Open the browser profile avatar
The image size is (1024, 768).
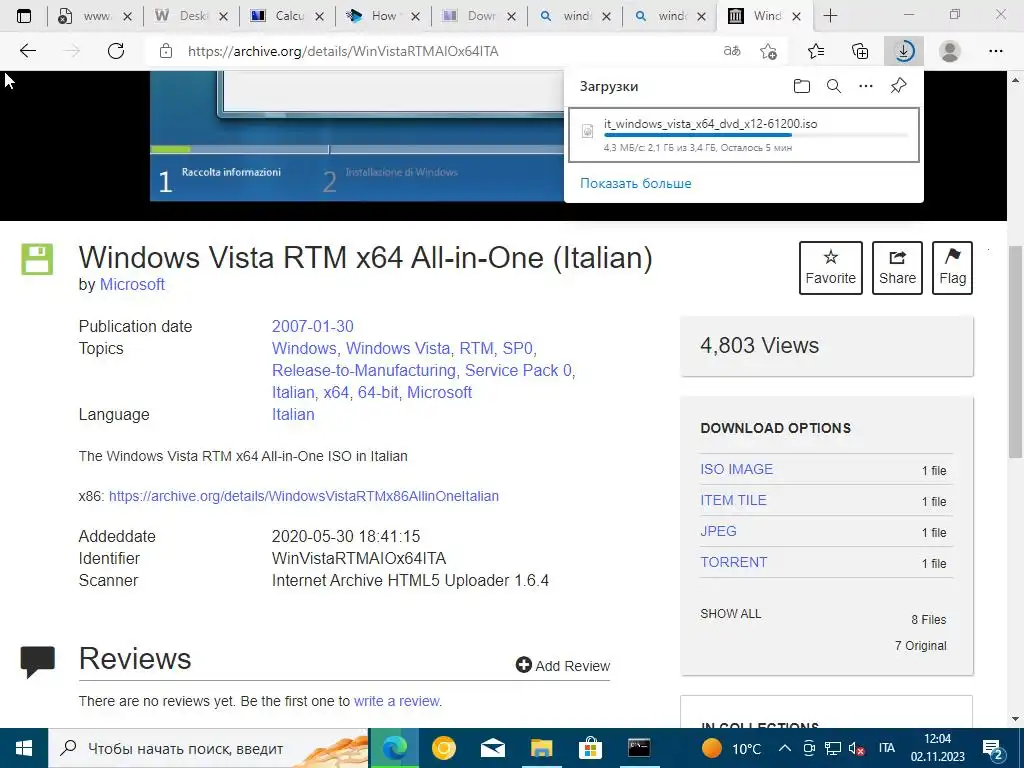(x=950, y=51)
